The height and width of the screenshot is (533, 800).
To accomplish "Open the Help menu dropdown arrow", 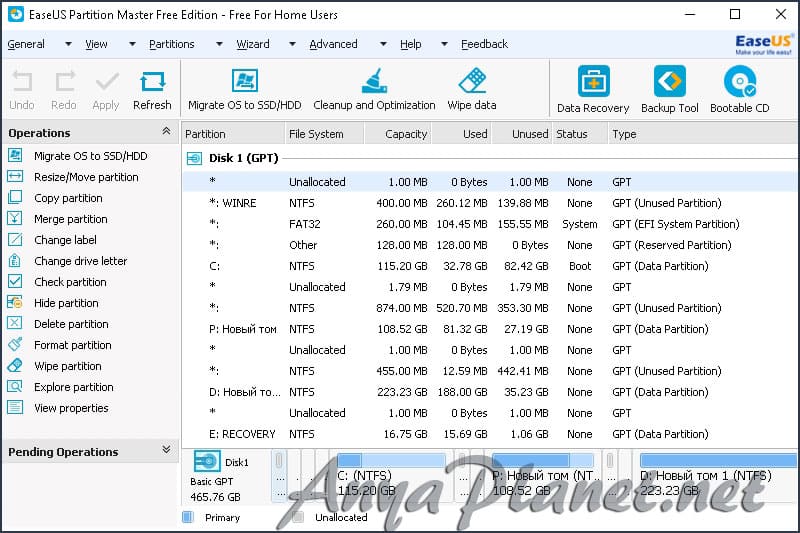I will coord(444,44).
